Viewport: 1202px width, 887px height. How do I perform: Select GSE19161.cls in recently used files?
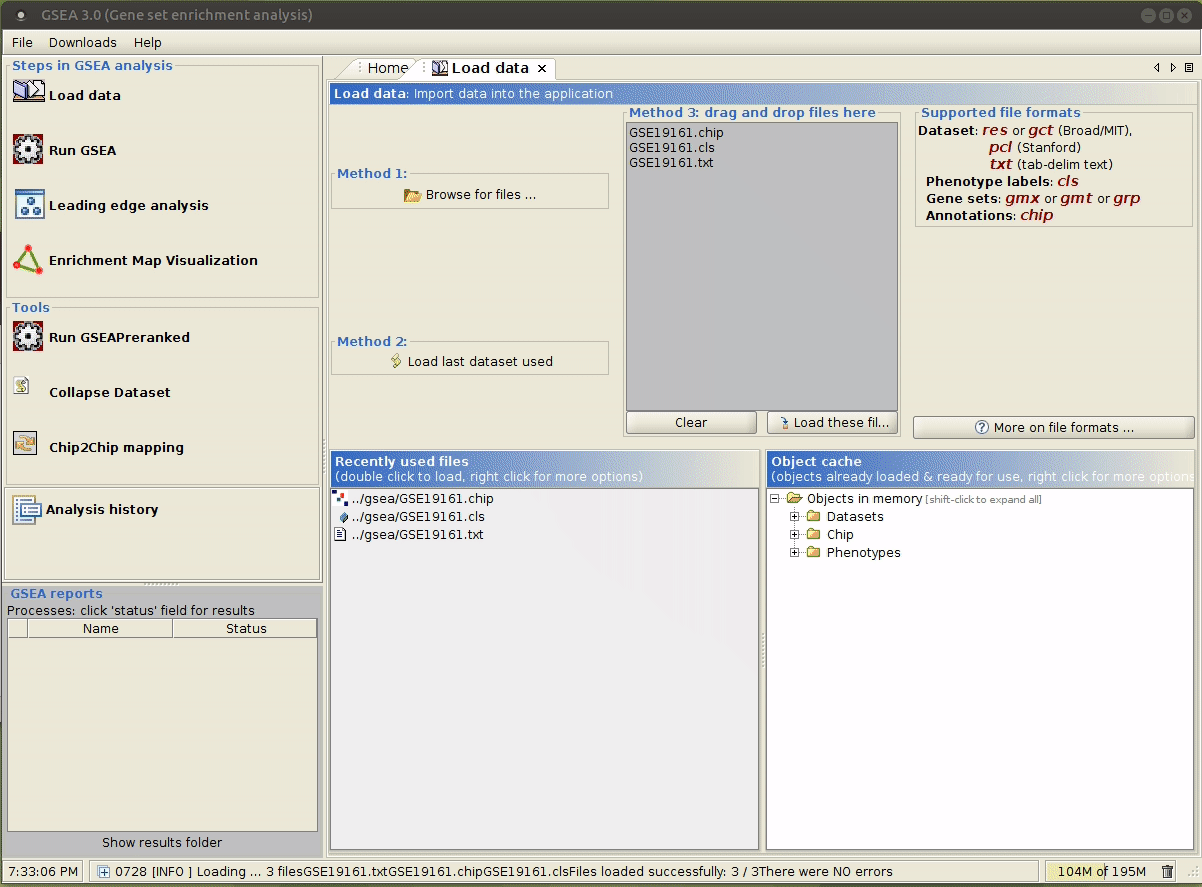click(417, 517)
